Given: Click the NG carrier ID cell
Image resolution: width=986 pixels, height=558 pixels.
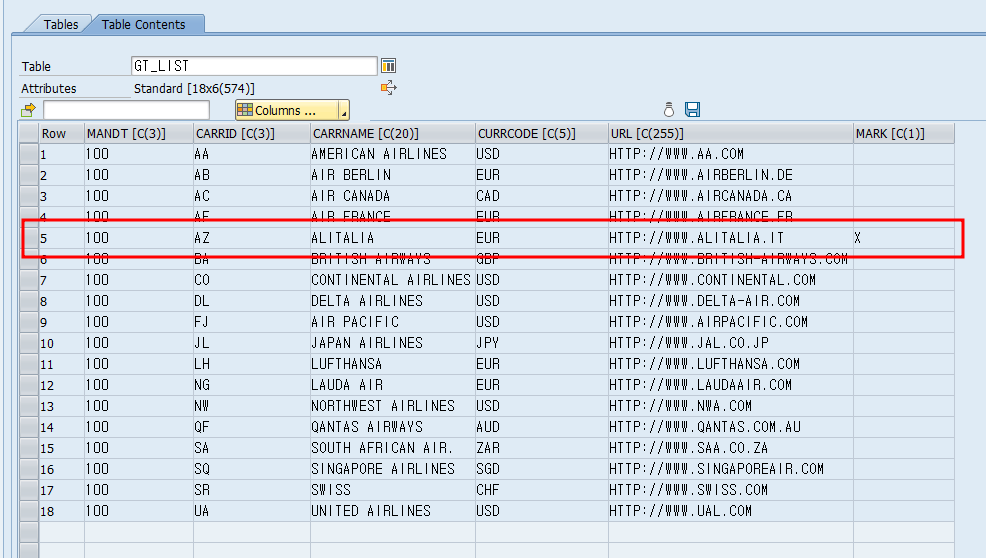Looking at the screenshot, I should point(252,385).
